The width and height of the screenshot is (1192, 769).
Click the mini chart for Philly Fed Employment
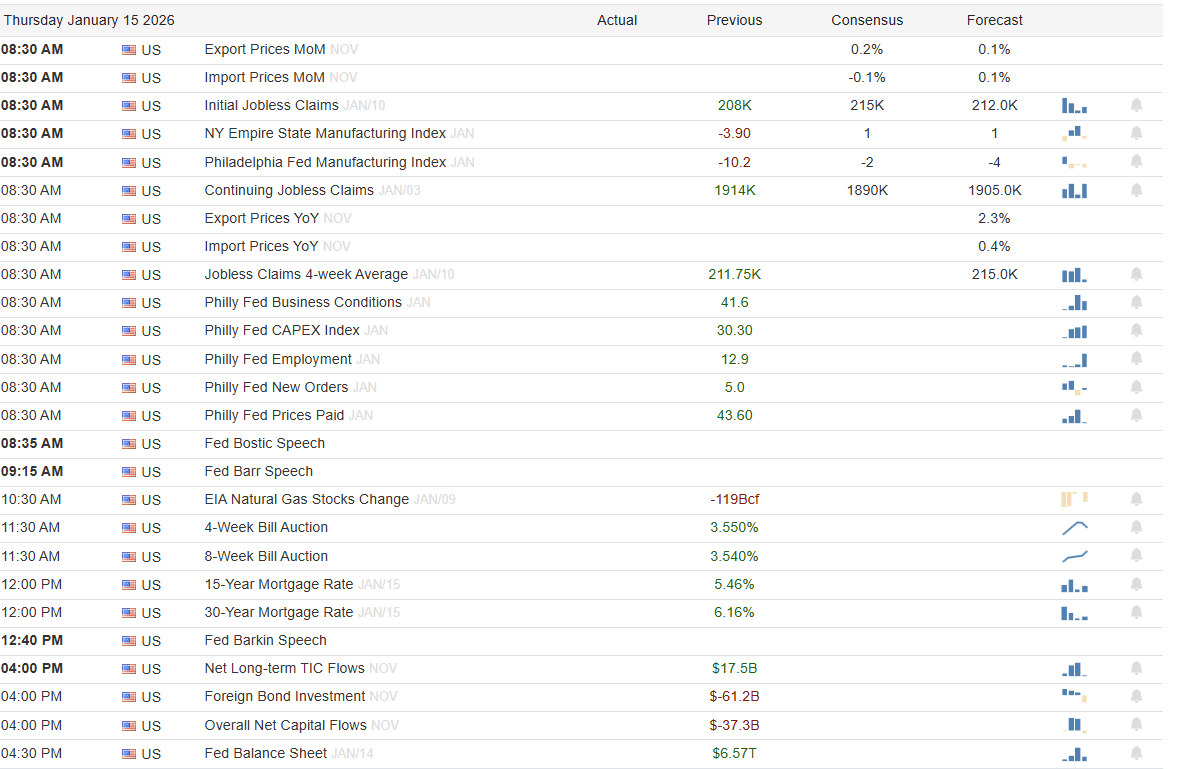tap(1074, 359)
